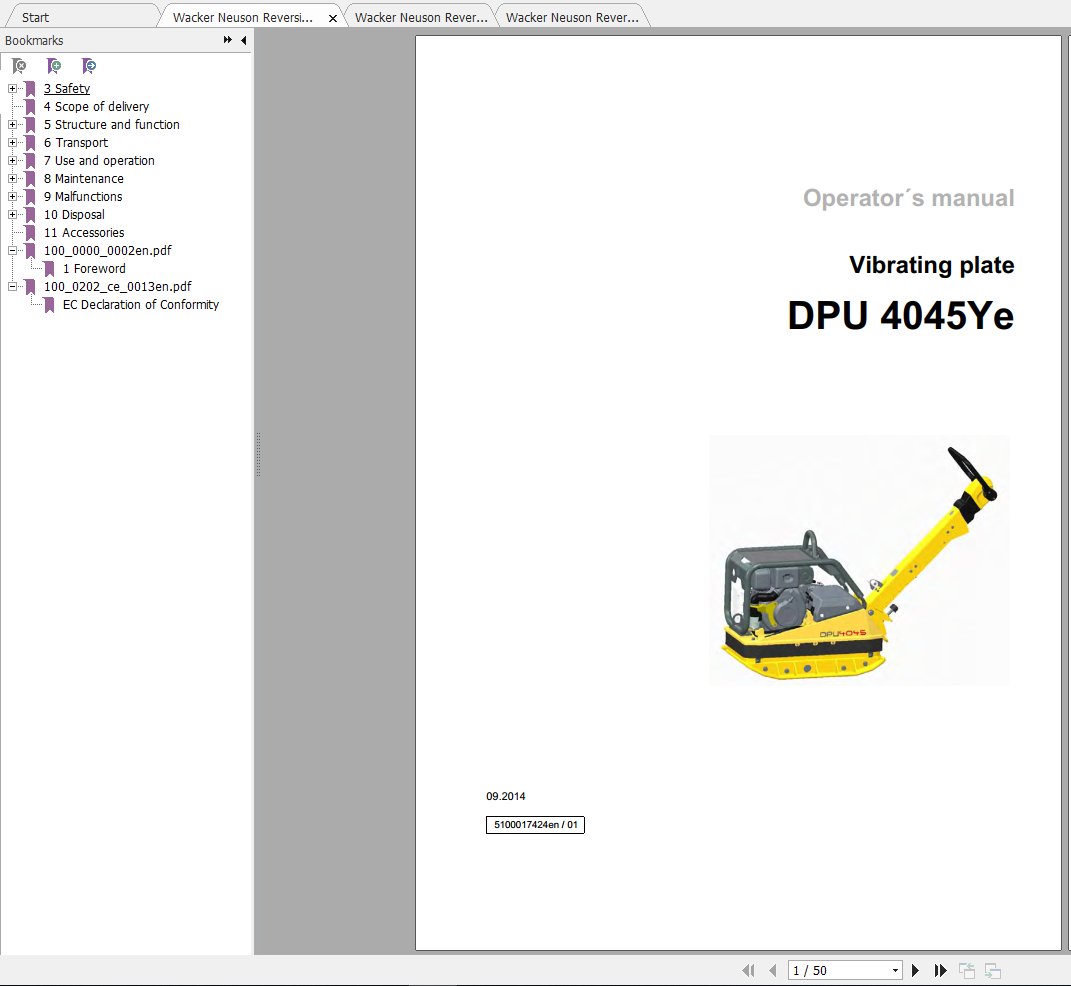This screenshot has height=986, width=1071.
Task: Click the next view navigation icon
Action: pyautogui.click(x=992, y=970)
